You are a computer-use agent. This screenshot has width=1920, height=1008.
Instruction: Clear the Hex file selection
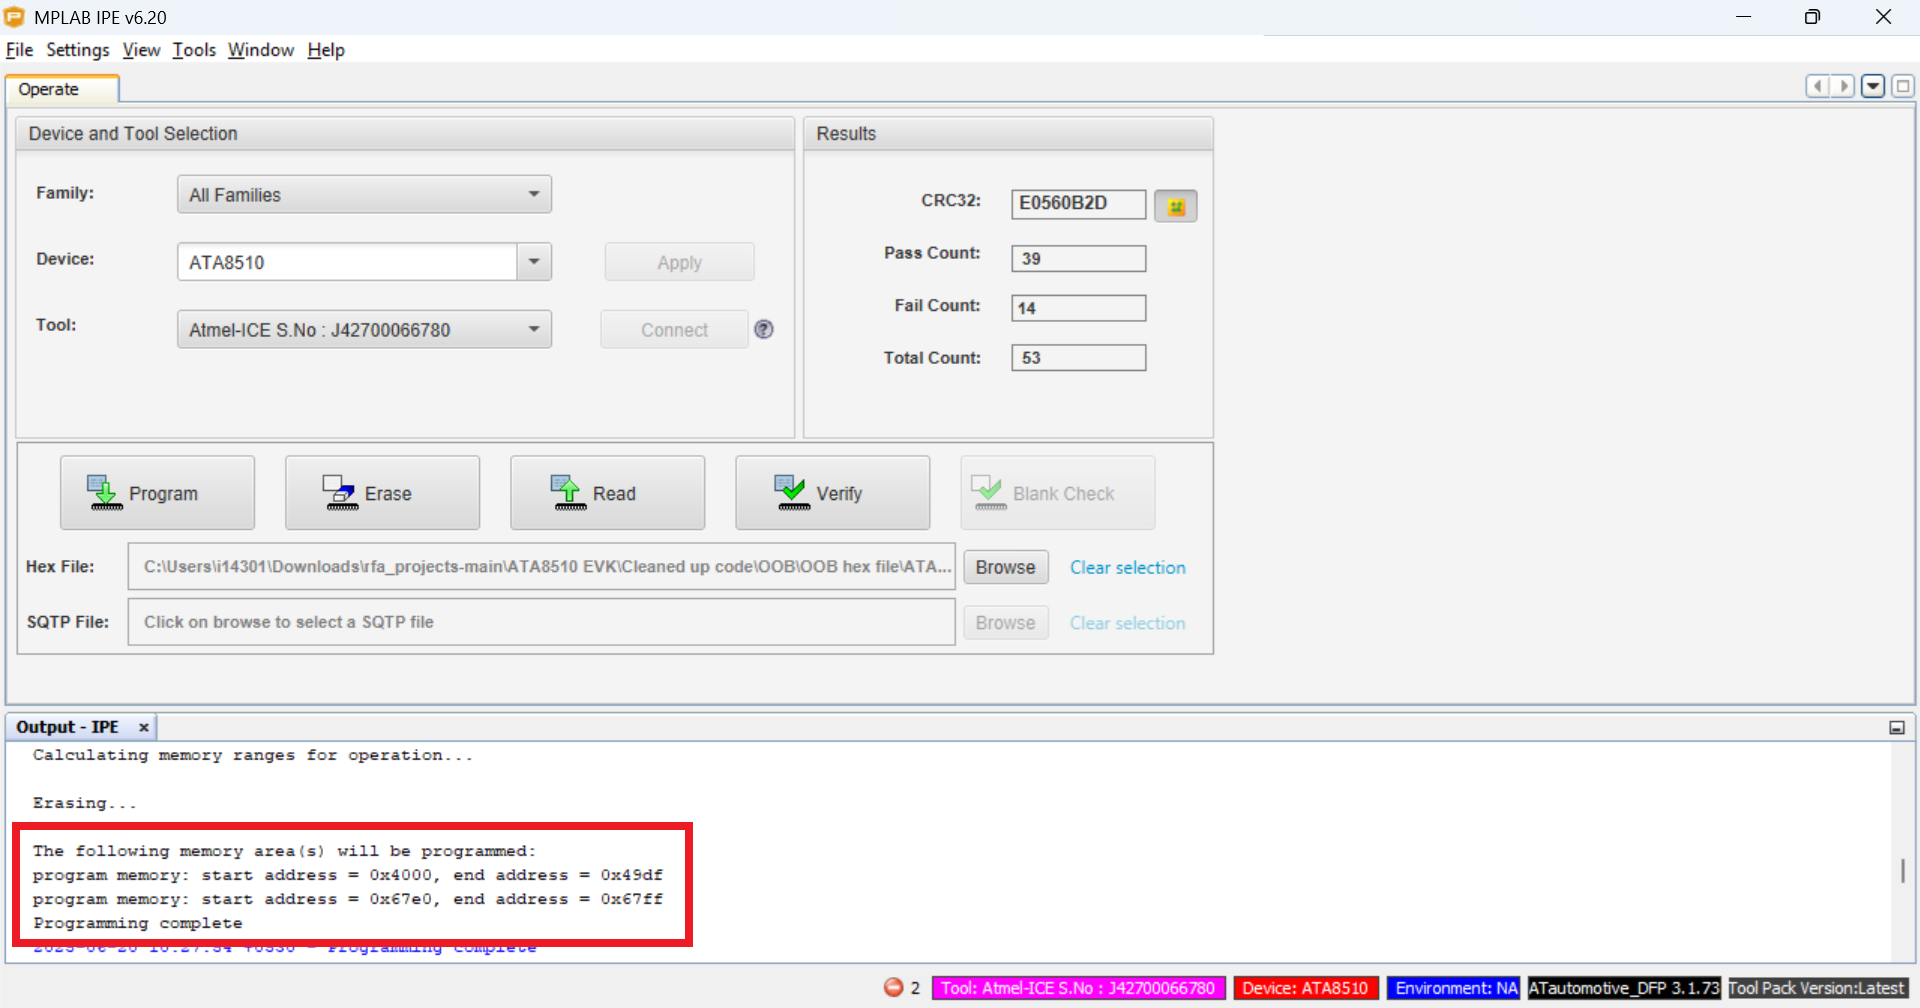click(x=1127, y=567)
